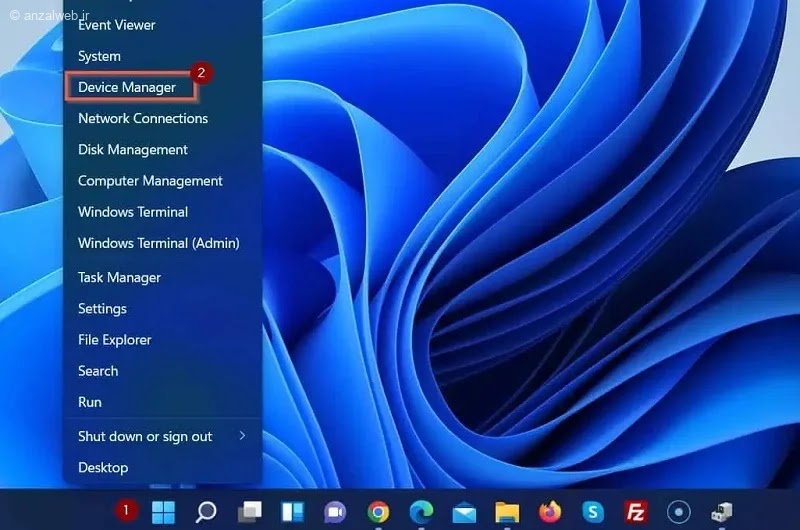
Task: Open Device Manager
Action: 127,87
